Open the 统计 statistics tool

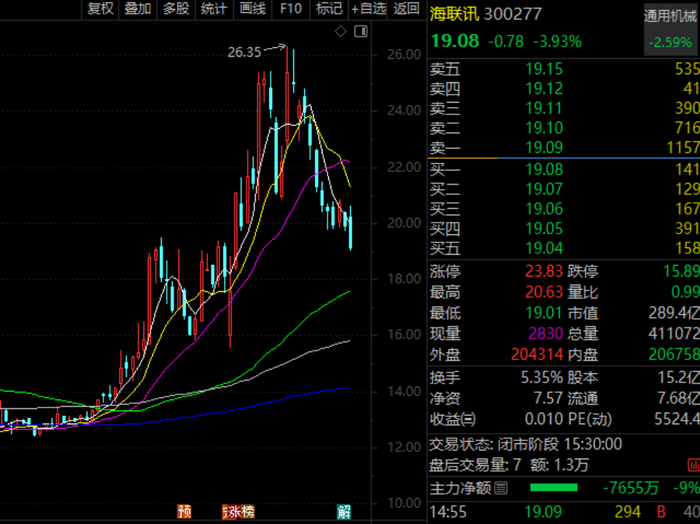point(214,8)
